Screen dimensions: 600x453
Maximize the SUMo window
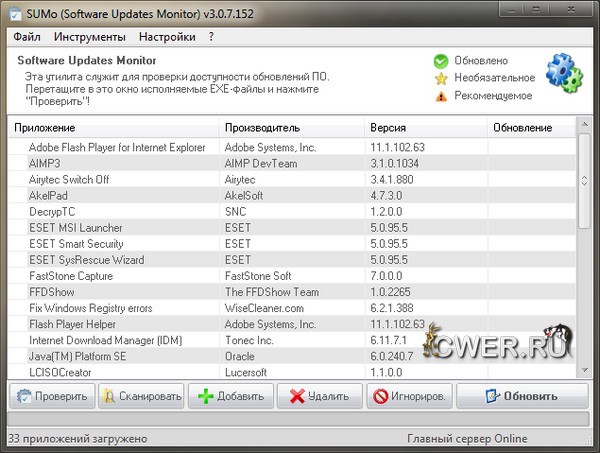536,10
